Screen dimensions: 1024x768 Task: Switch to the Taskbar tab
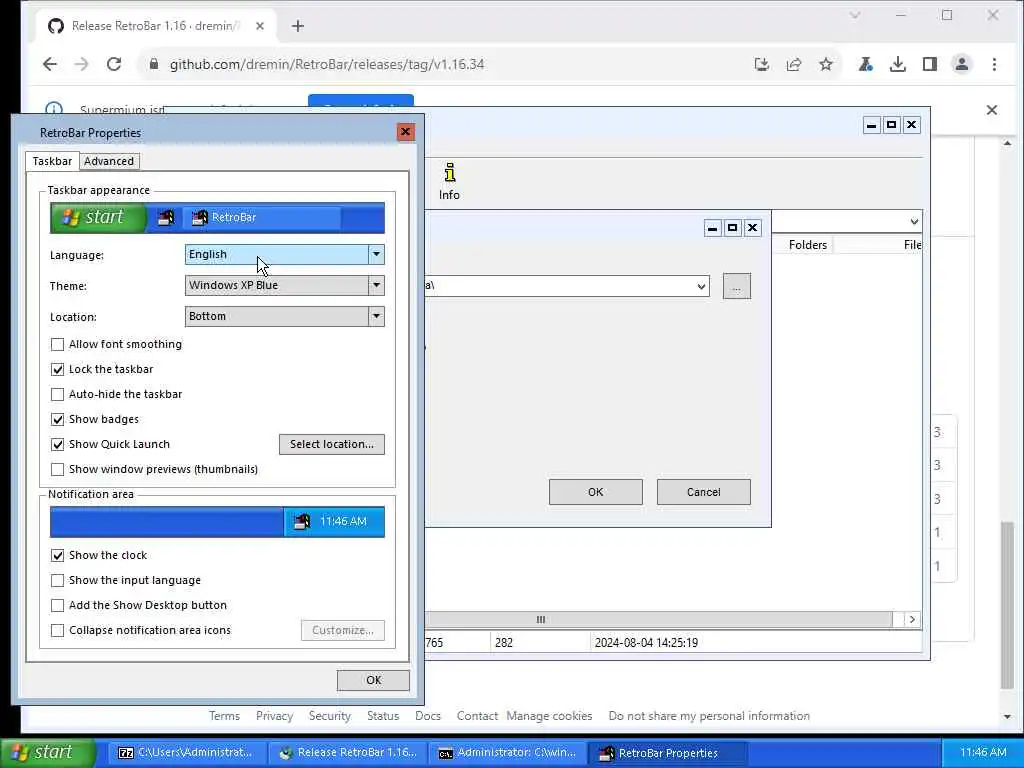(52, 161)
